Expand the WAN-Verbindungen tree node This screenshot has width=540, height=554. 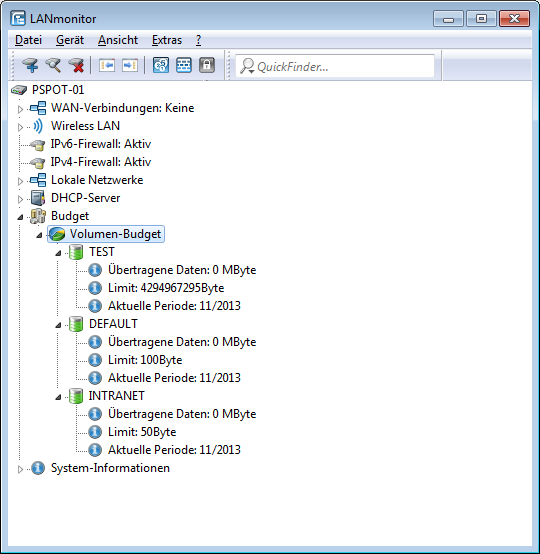tap(20, 109)
